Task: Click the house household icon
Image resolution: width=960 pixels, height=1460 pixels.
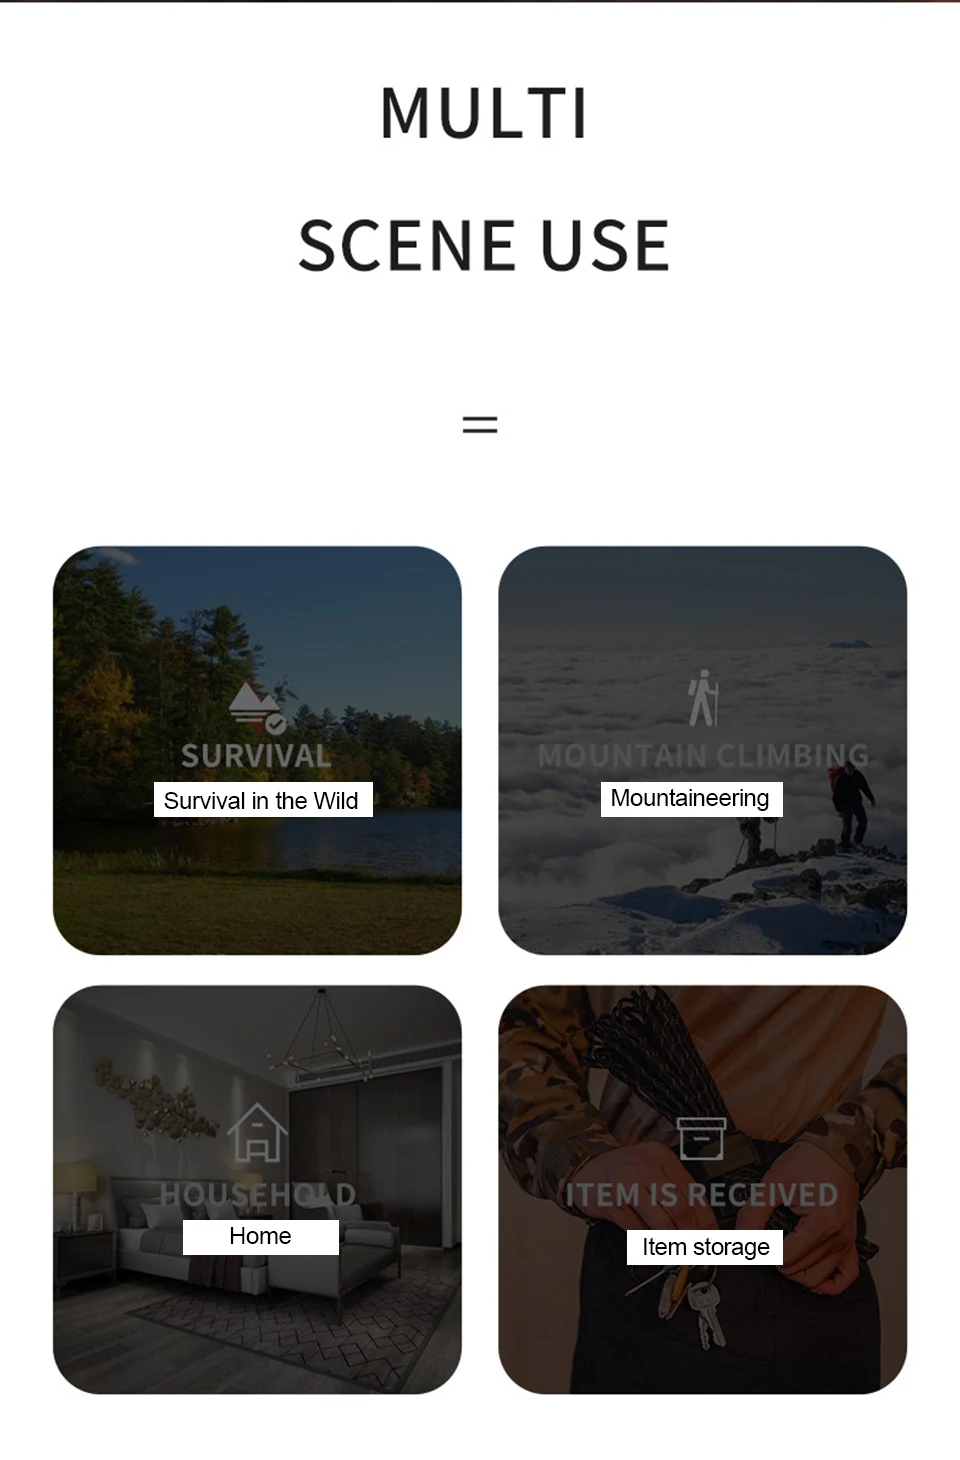Action: click(x=257, y=1132)
